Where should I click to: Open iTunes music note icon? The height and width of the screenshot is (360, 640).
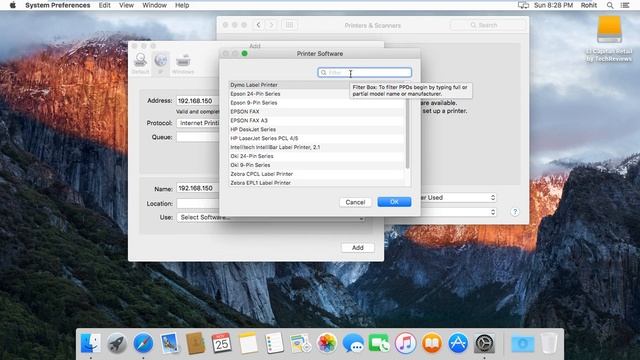click(x=405, y=343)
